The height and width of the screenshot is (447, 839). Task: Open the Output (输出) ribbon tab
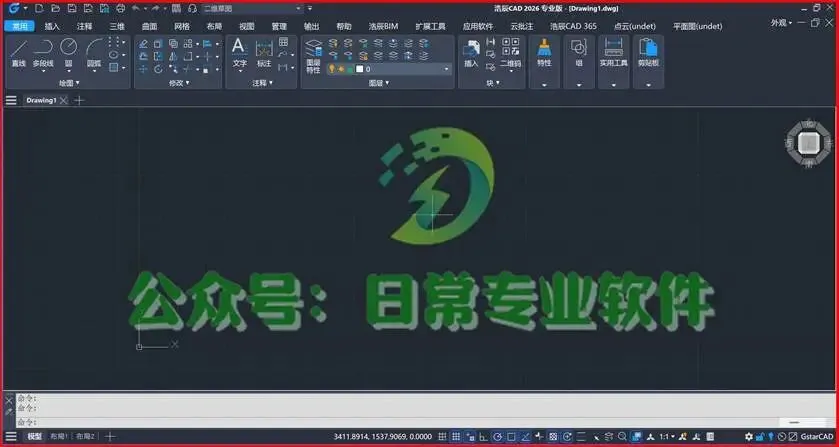[x=311, y=26]
